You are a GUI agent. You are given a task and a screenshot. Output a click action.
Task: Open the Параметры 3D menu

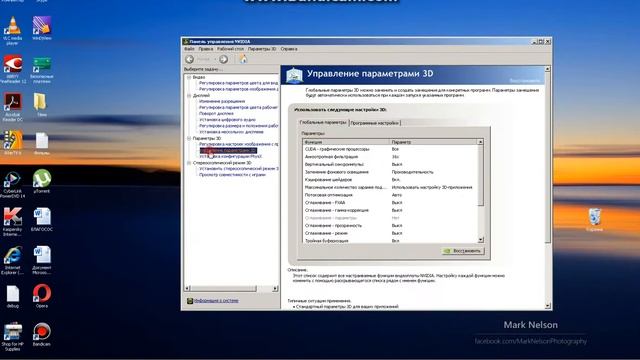point(262,49)
